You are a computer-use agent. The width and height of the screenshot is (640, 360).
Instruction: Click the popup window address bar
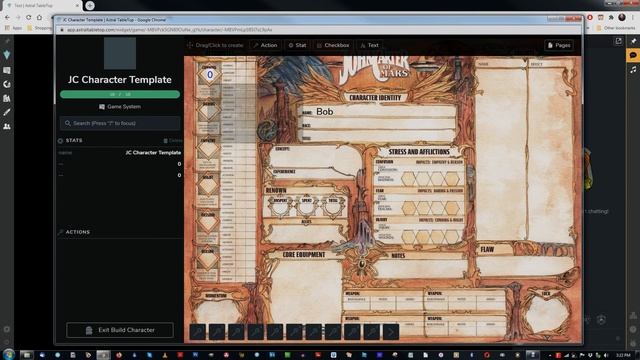(318, 30)
